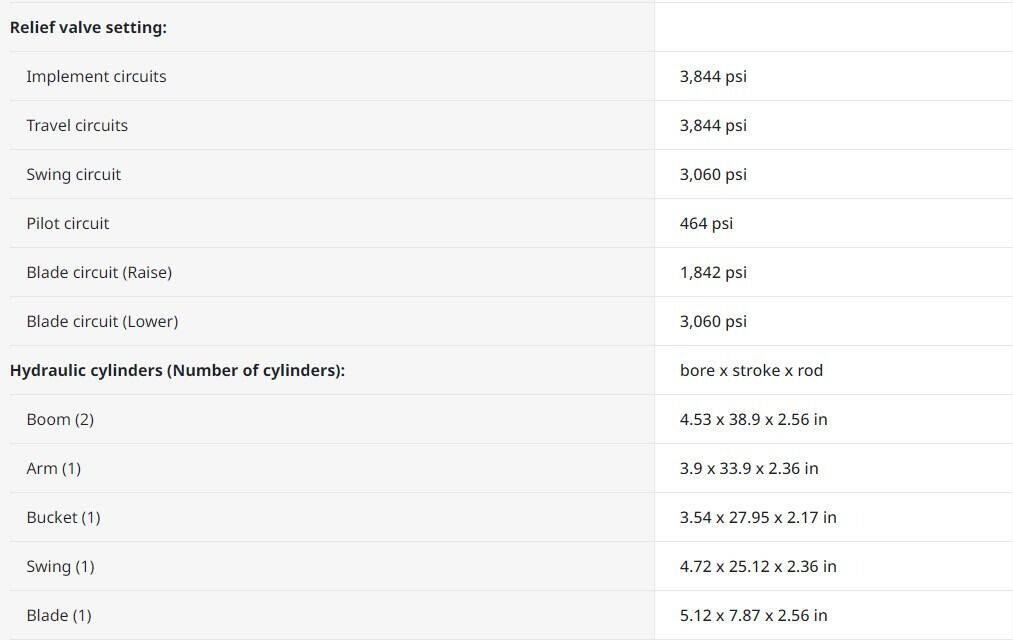1013x640 pixels.
Task: Select the "bore x stroke x rod" text
Action: tap(751, 370)
